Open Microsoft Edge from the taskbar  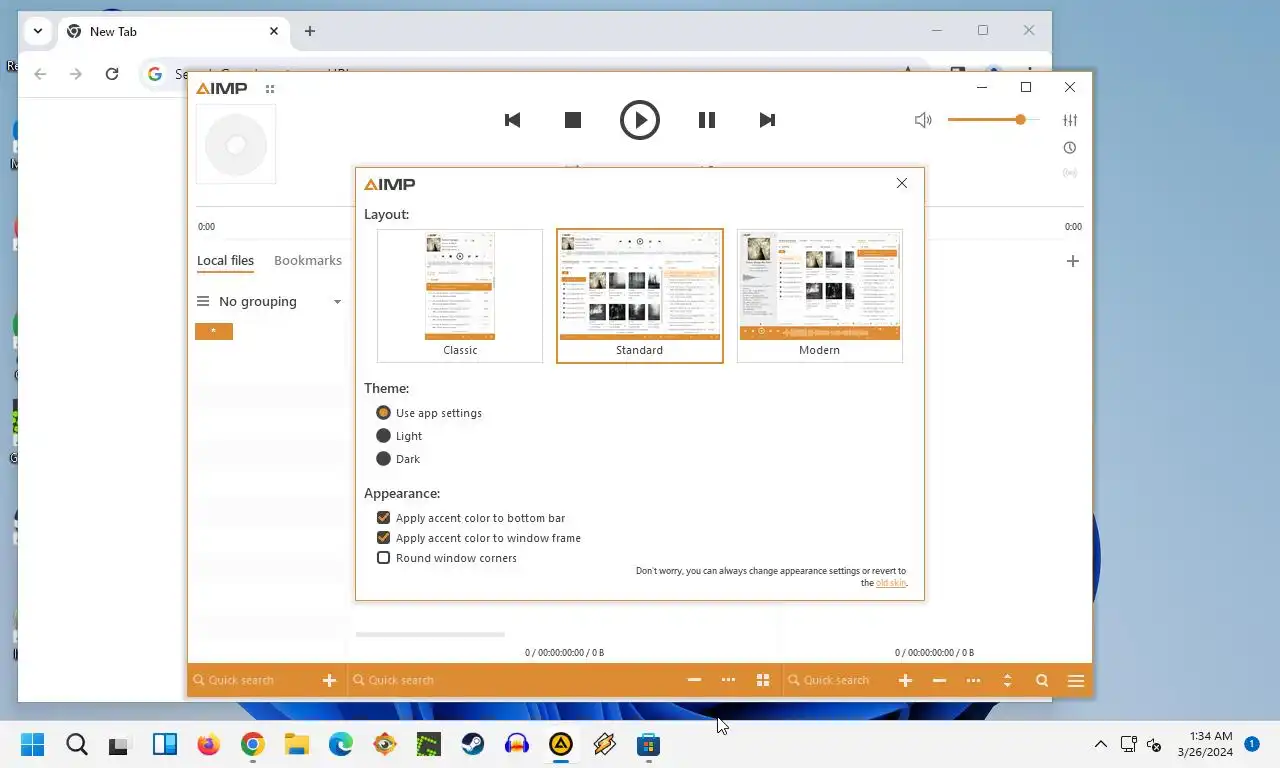pyautogui.click(x=341, y=744)
